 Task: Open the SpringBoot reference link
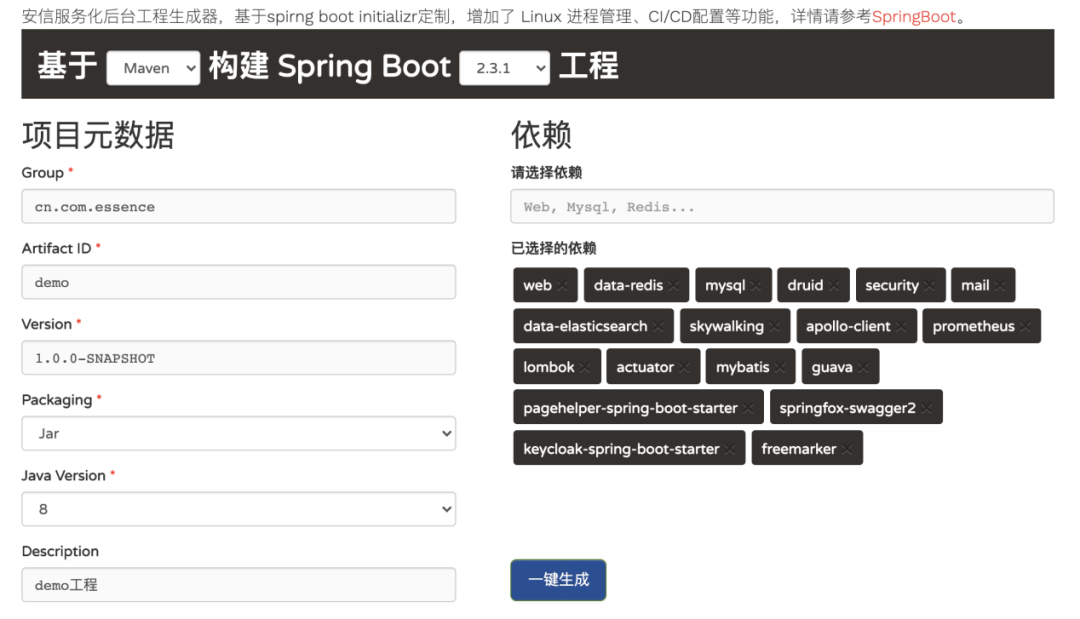click(x=913, y=17)
